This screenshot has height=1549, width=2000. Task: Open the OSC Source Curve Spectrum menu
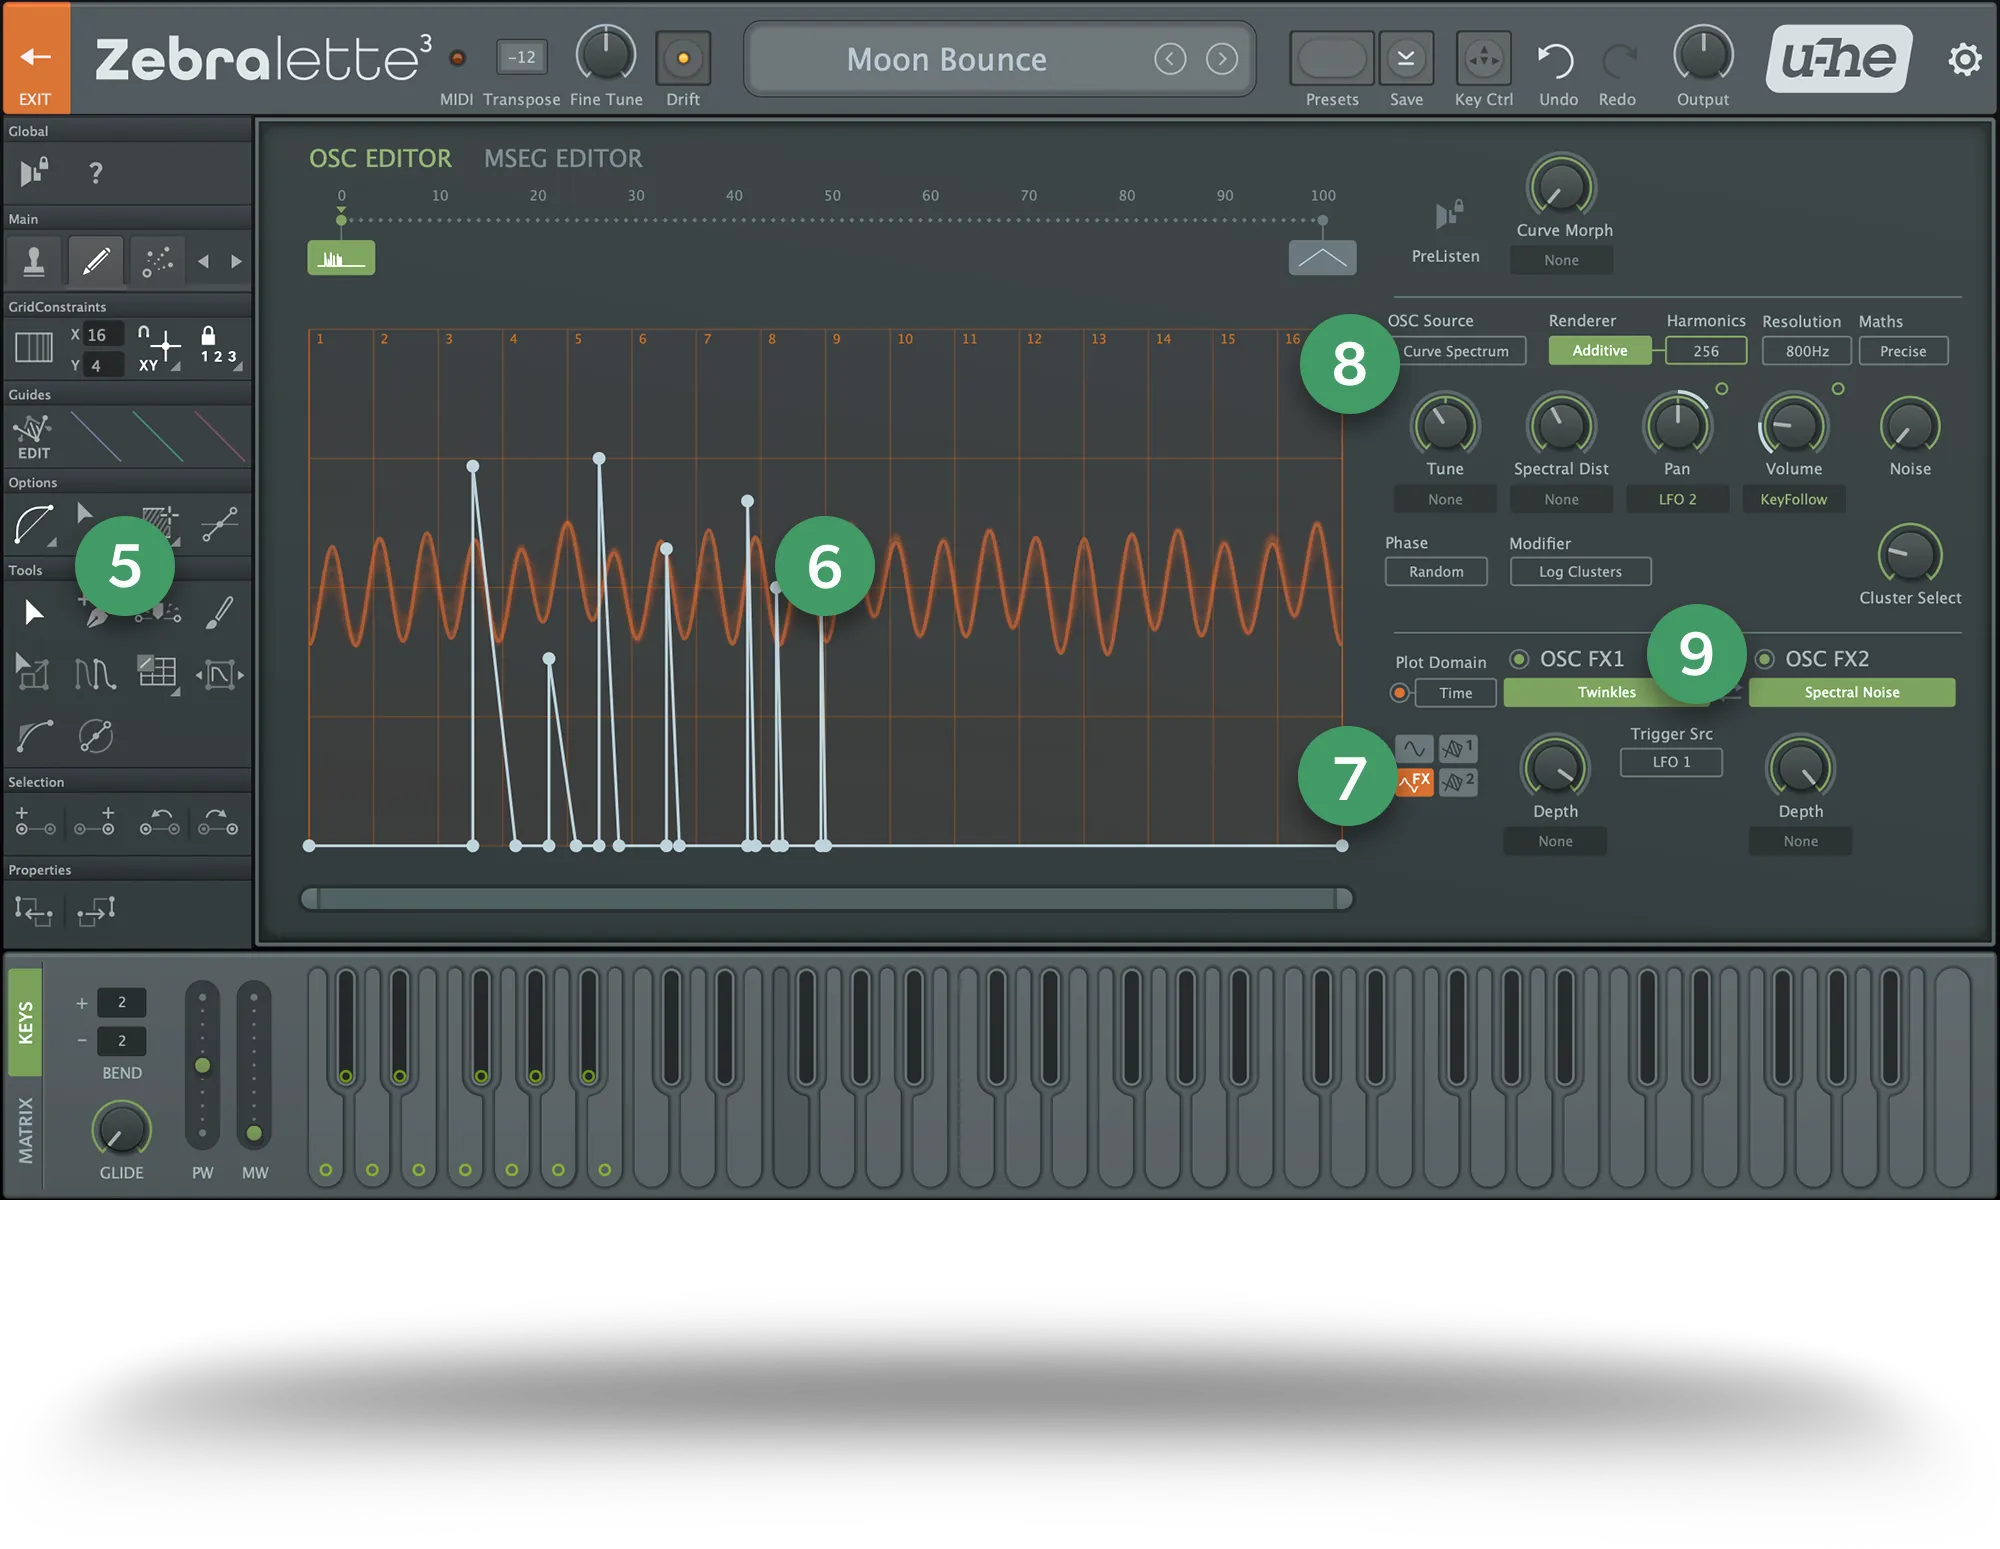1459,351
